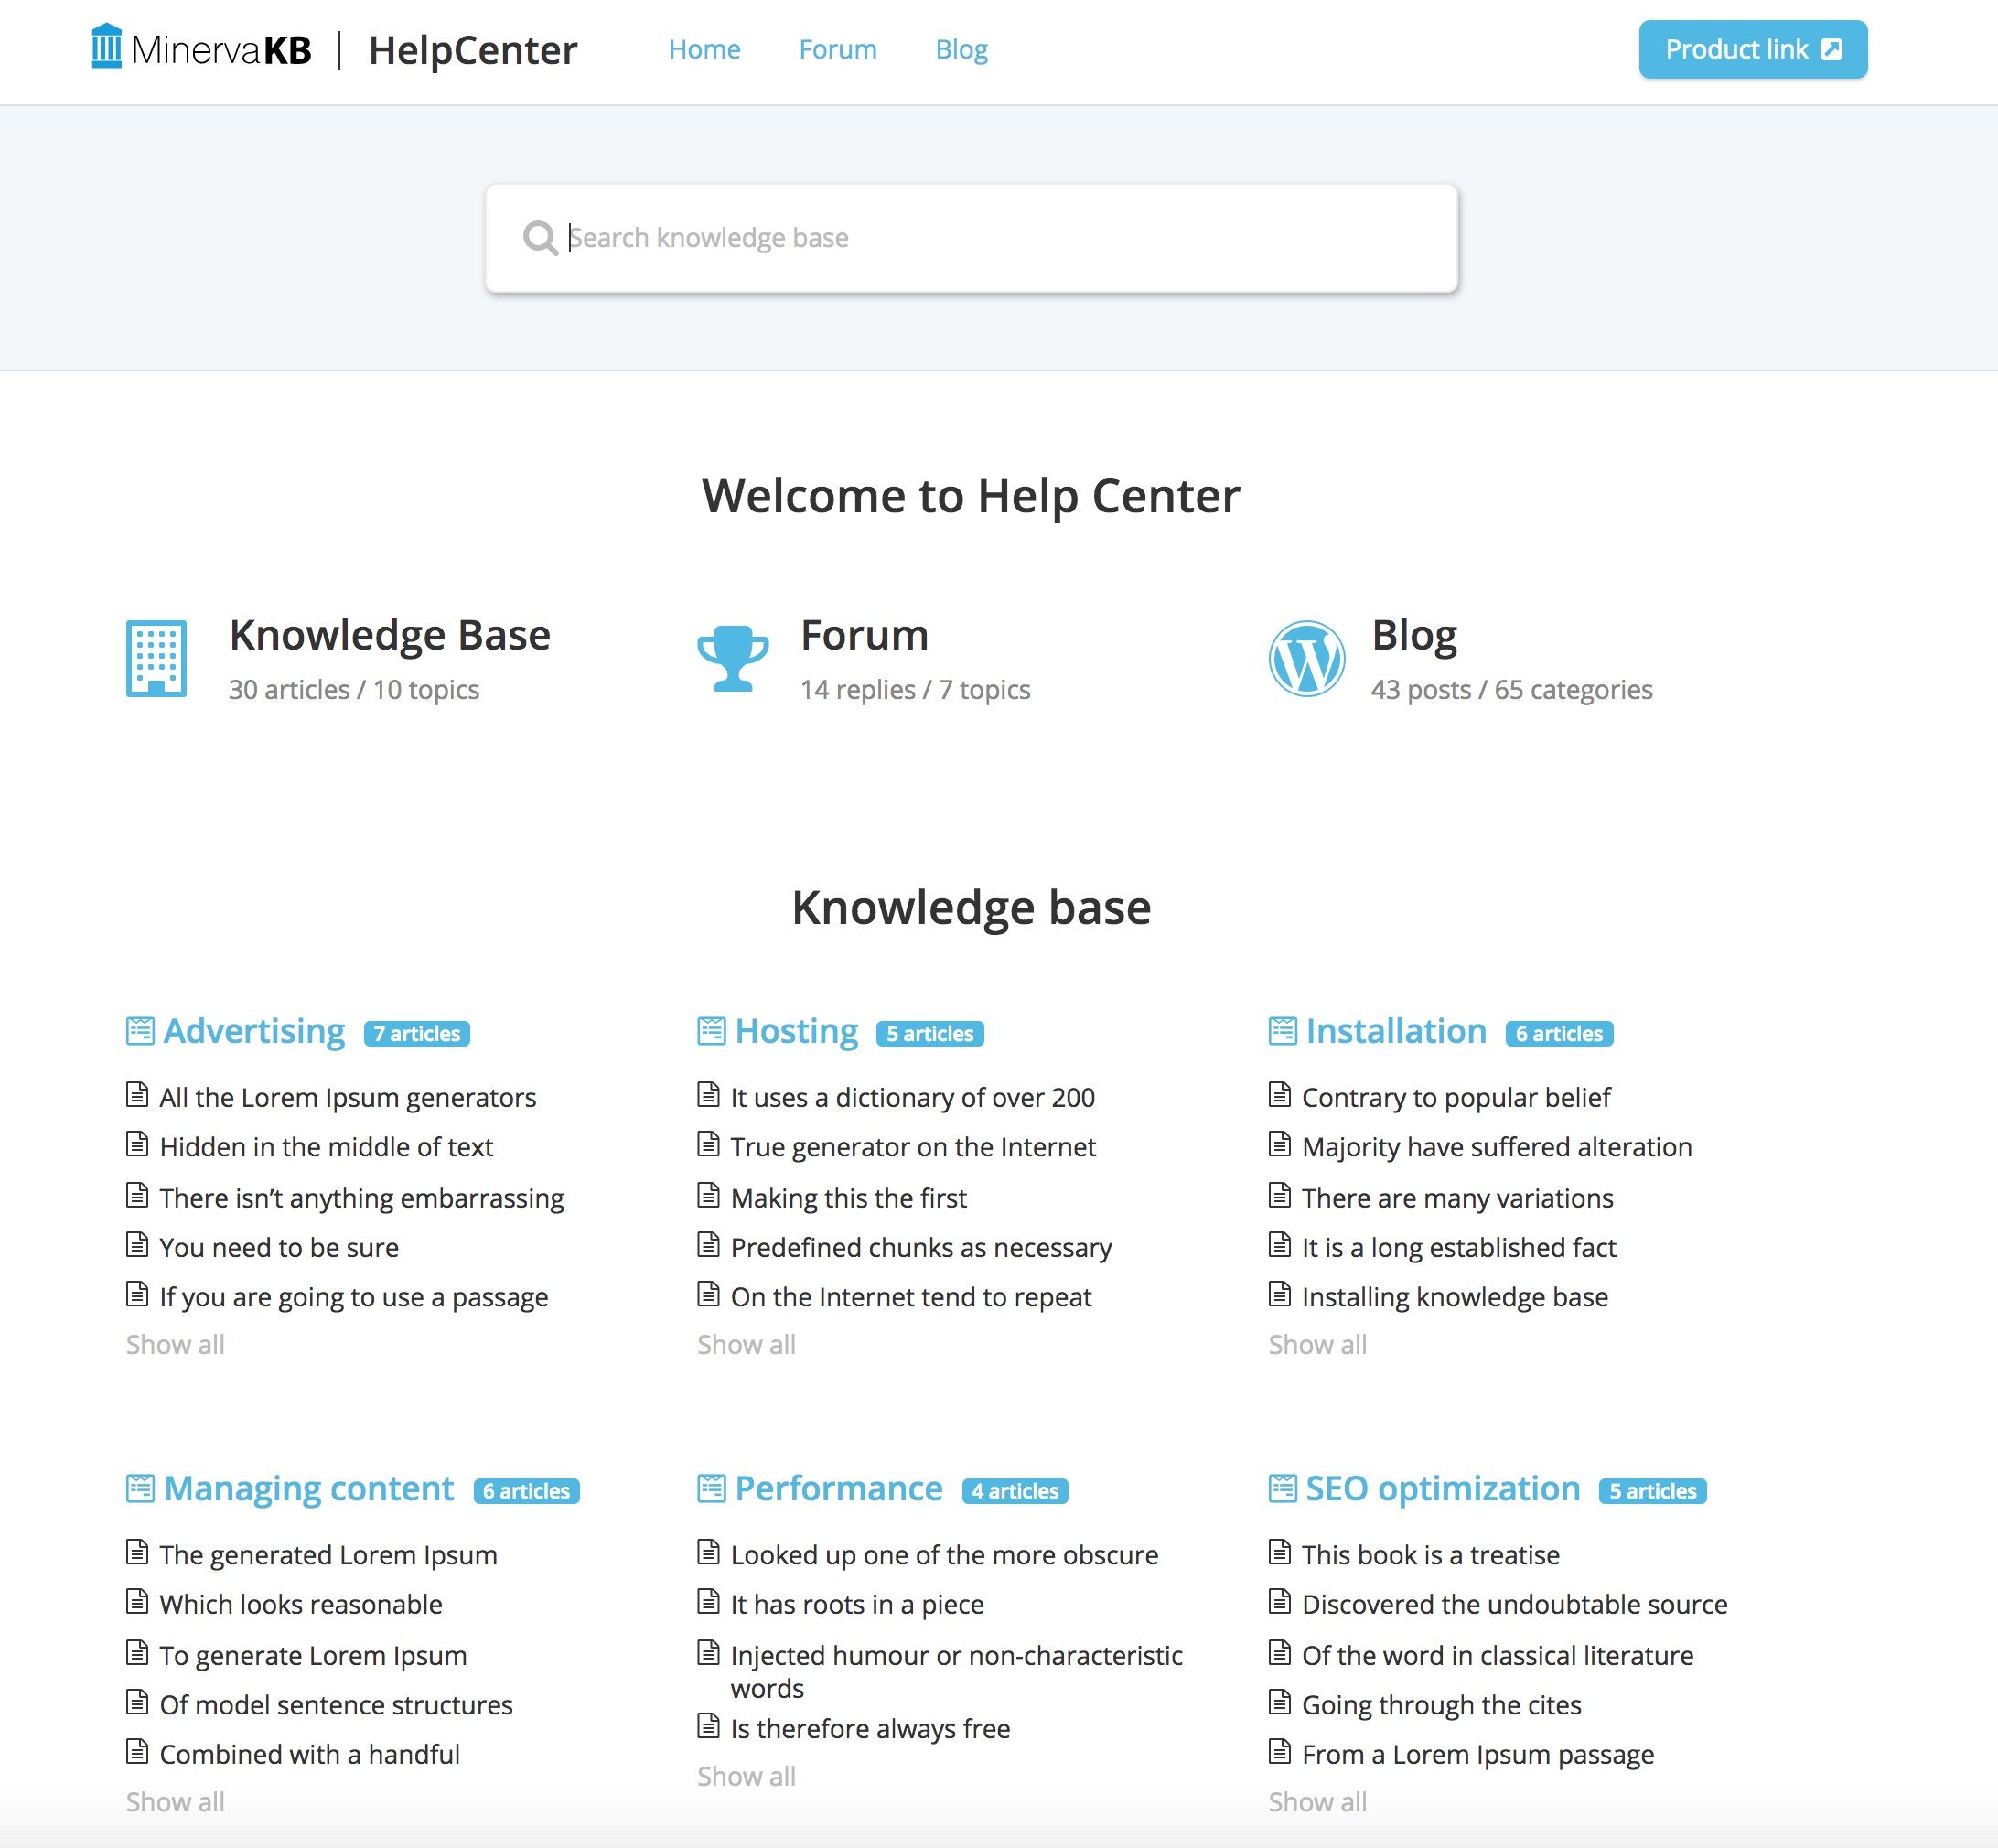Viewport: 1998px width, 1848px height.
Task: Click the magnifier icon in search box
Action: coord(540,238)
